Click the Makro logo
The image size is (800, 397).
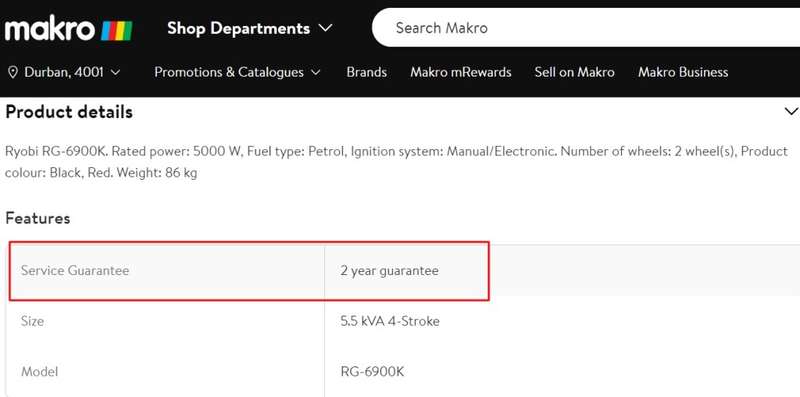68,29
